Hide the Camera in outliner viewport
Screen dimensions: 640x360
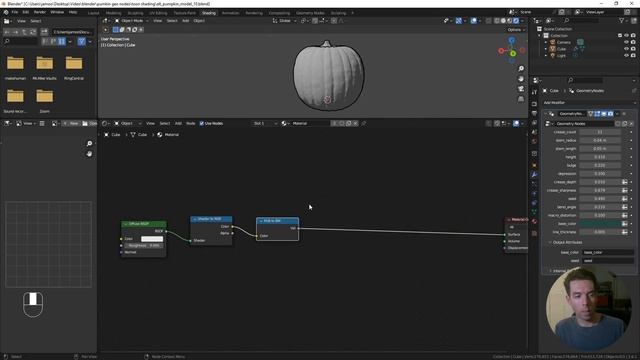(627, 42)
